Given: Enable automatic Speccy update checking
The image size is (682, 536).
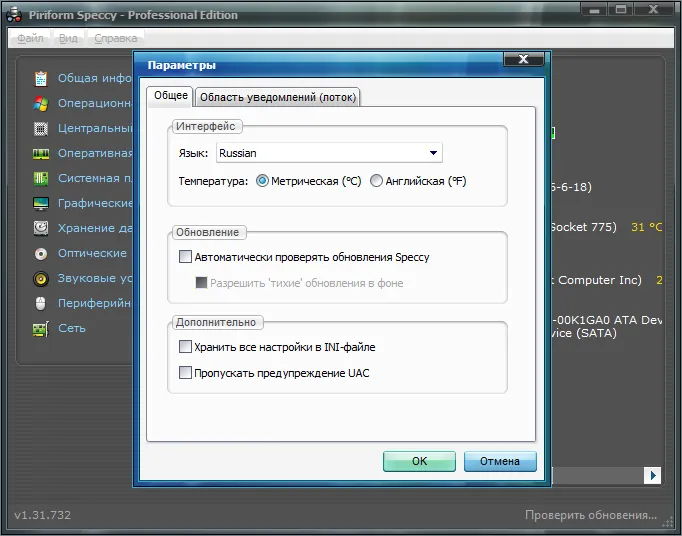Looking at the screenshot, I should point(185,257).
